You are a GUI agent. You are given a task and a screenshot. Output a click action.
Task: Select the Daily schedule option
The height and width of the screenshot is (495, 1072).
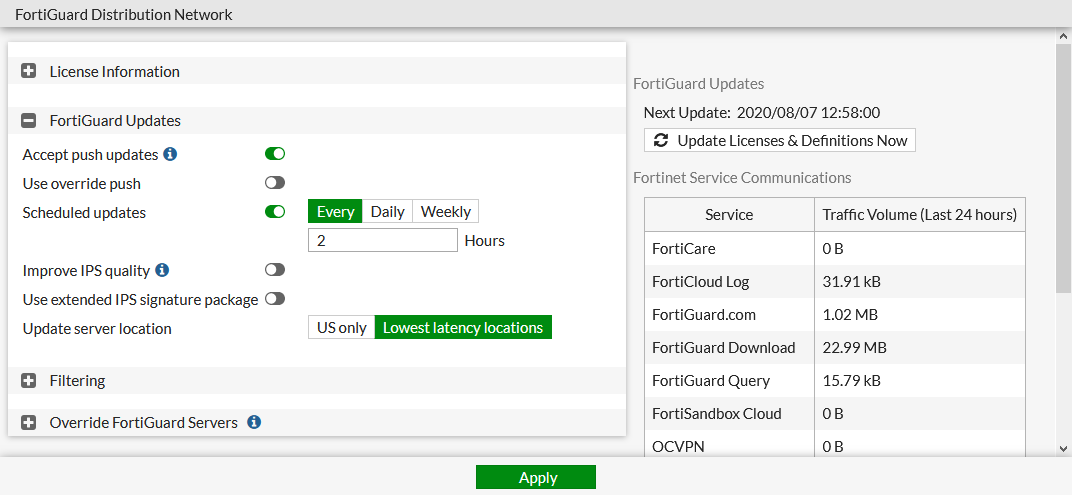point(387,212)
